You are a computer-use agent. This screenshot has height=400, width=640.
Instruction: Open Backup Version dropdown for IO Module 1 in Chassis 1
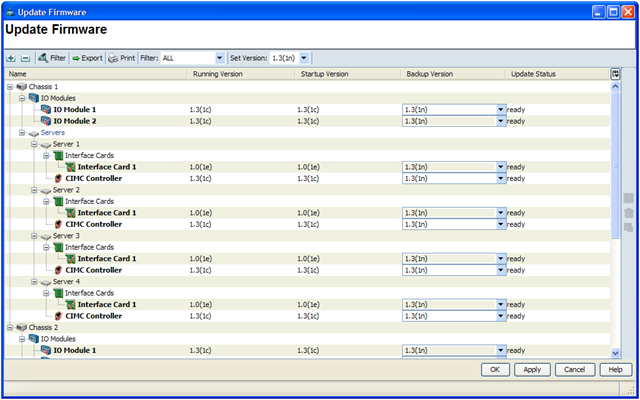[500, 109]
